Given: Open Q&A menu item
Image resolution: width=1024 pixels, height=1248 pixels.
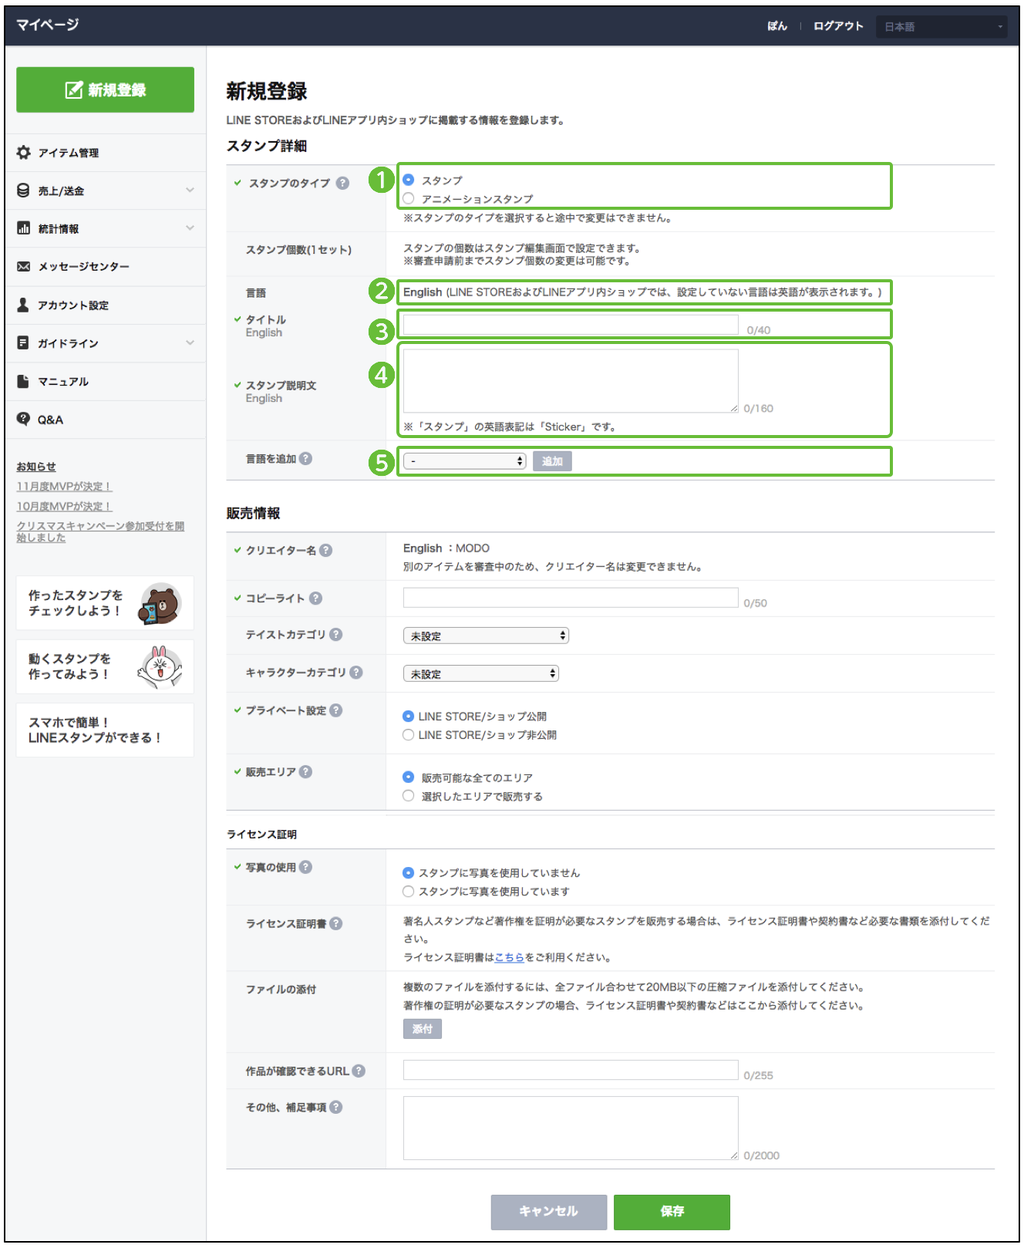Looking at the screenshot, I should point(105,419).
